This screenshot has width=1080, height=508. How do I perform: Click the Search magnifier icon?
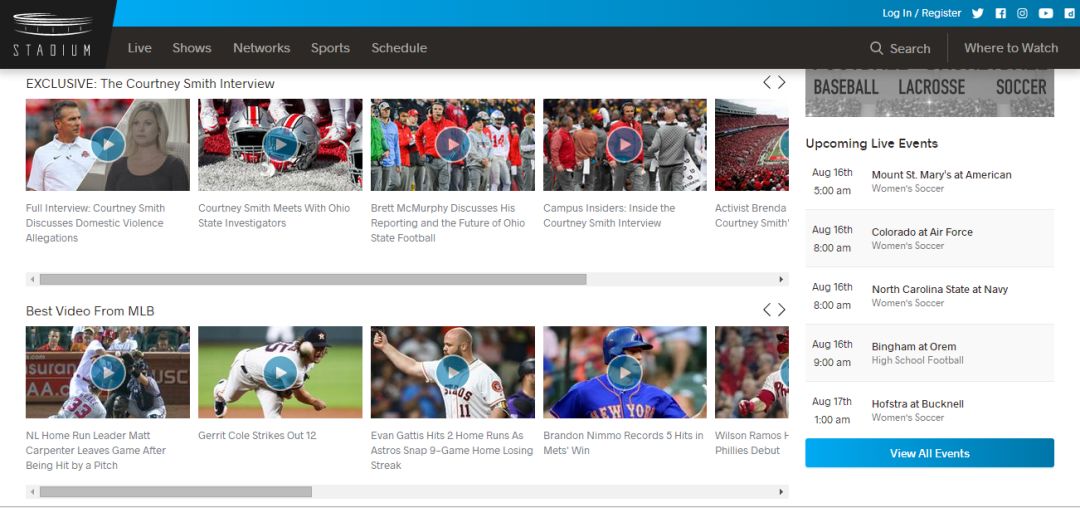tap(876, 48)
